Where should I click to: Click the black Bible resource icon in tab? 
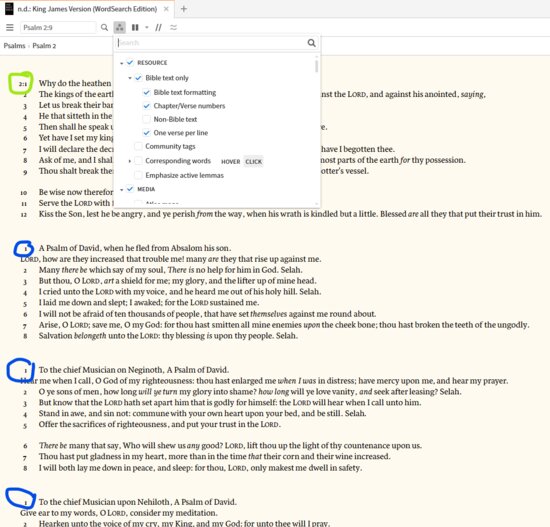(9, 9)
